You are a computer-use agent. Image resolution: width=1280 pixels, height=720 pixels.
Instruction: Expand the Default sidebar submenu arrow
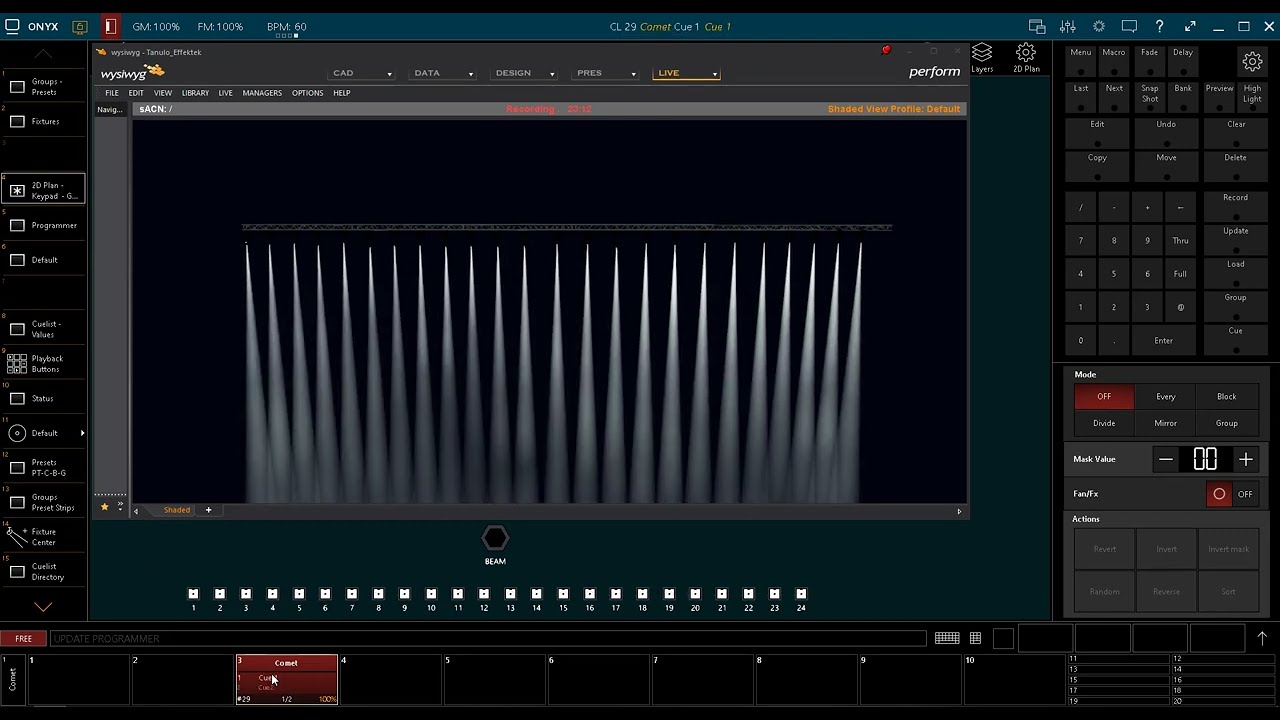pyautogui.click(x=82, y=433)
